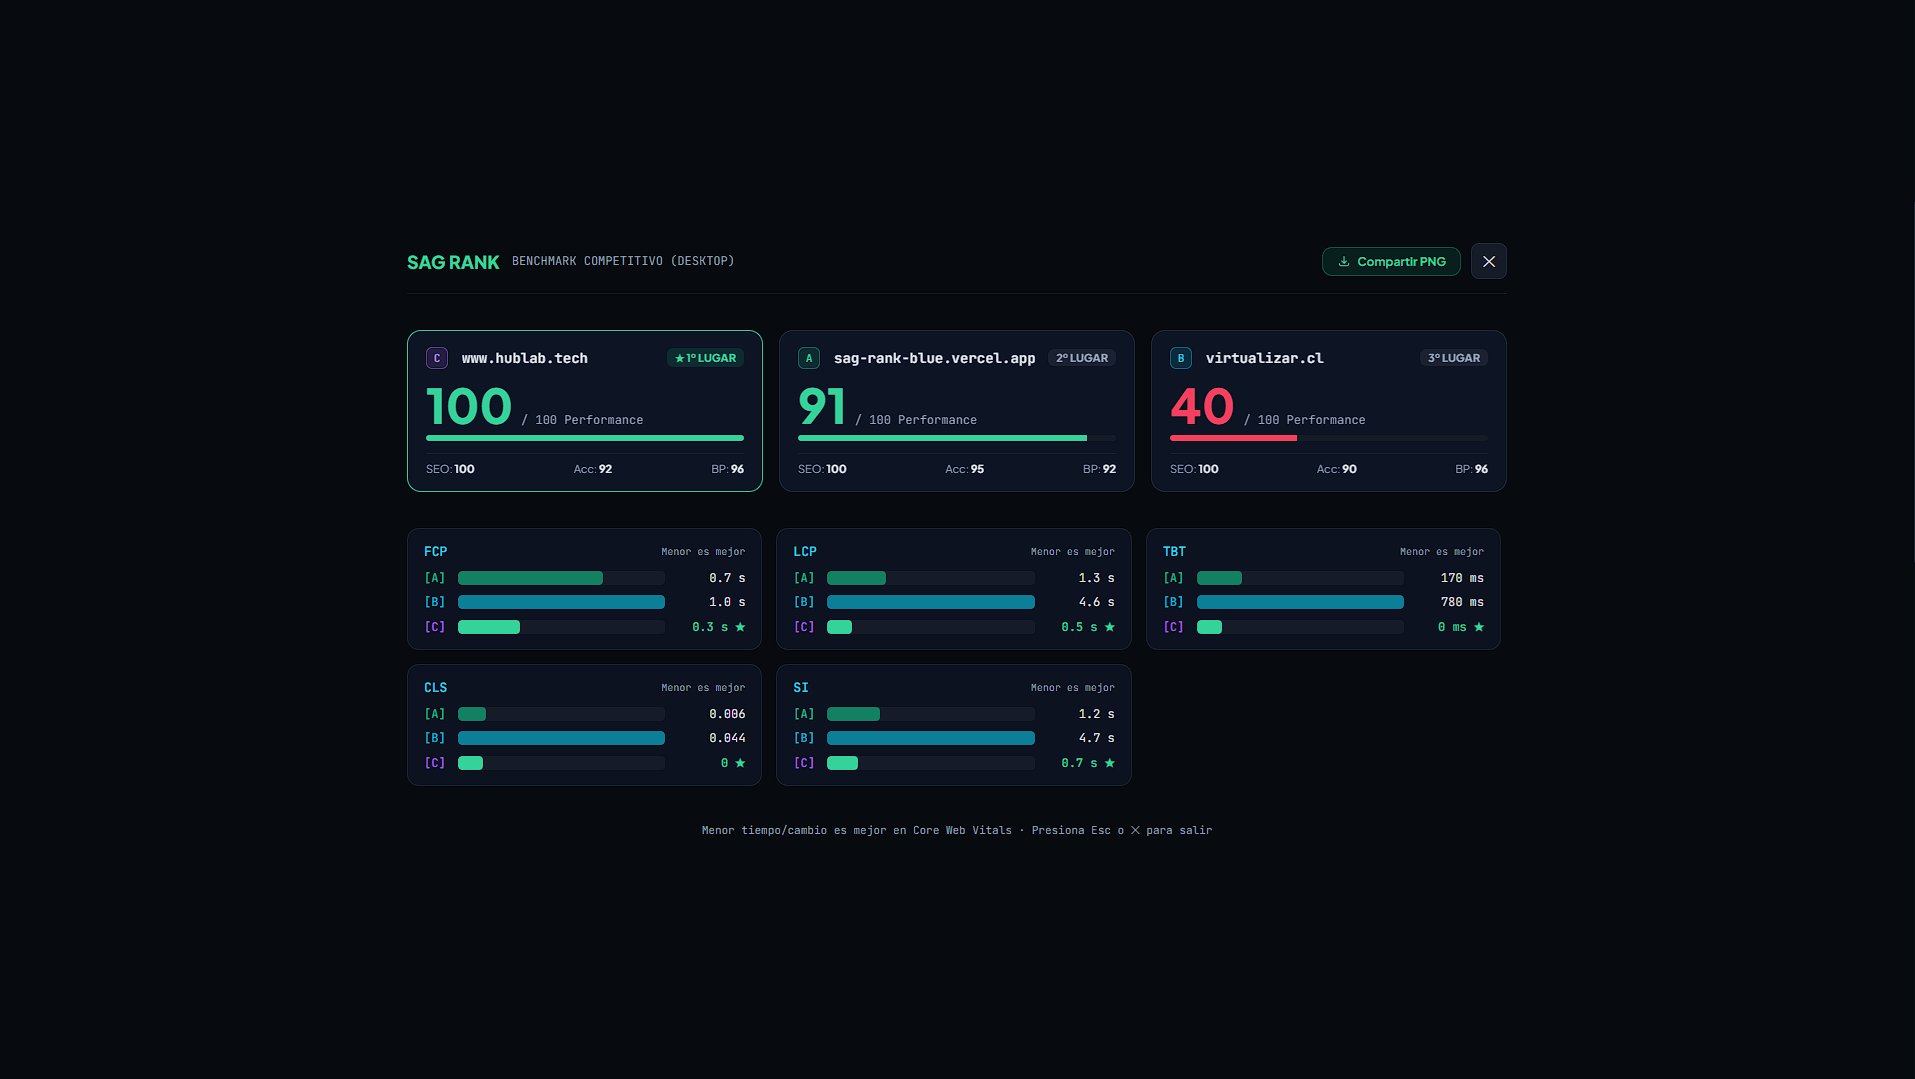
Task: Close the benchmark overlay with X
Action: [1489, 261]
